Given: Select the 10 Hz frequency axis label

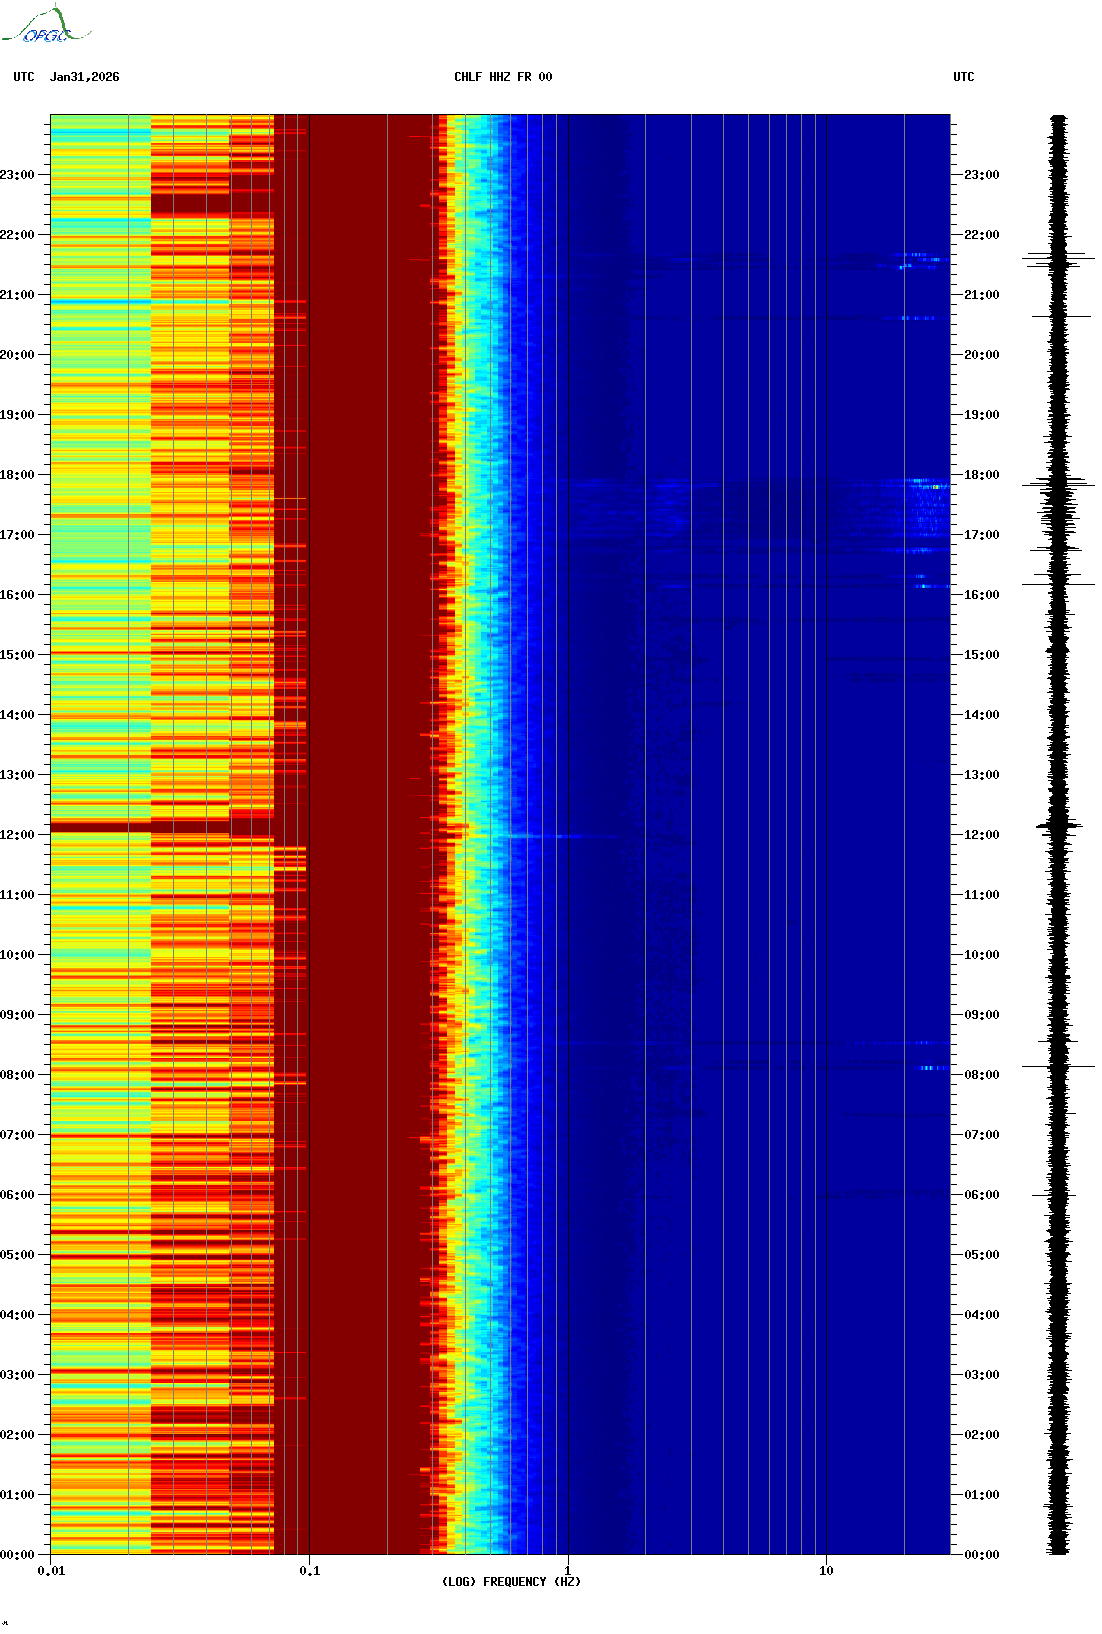Looking at the screenshot, I should tap(826, 1571).
